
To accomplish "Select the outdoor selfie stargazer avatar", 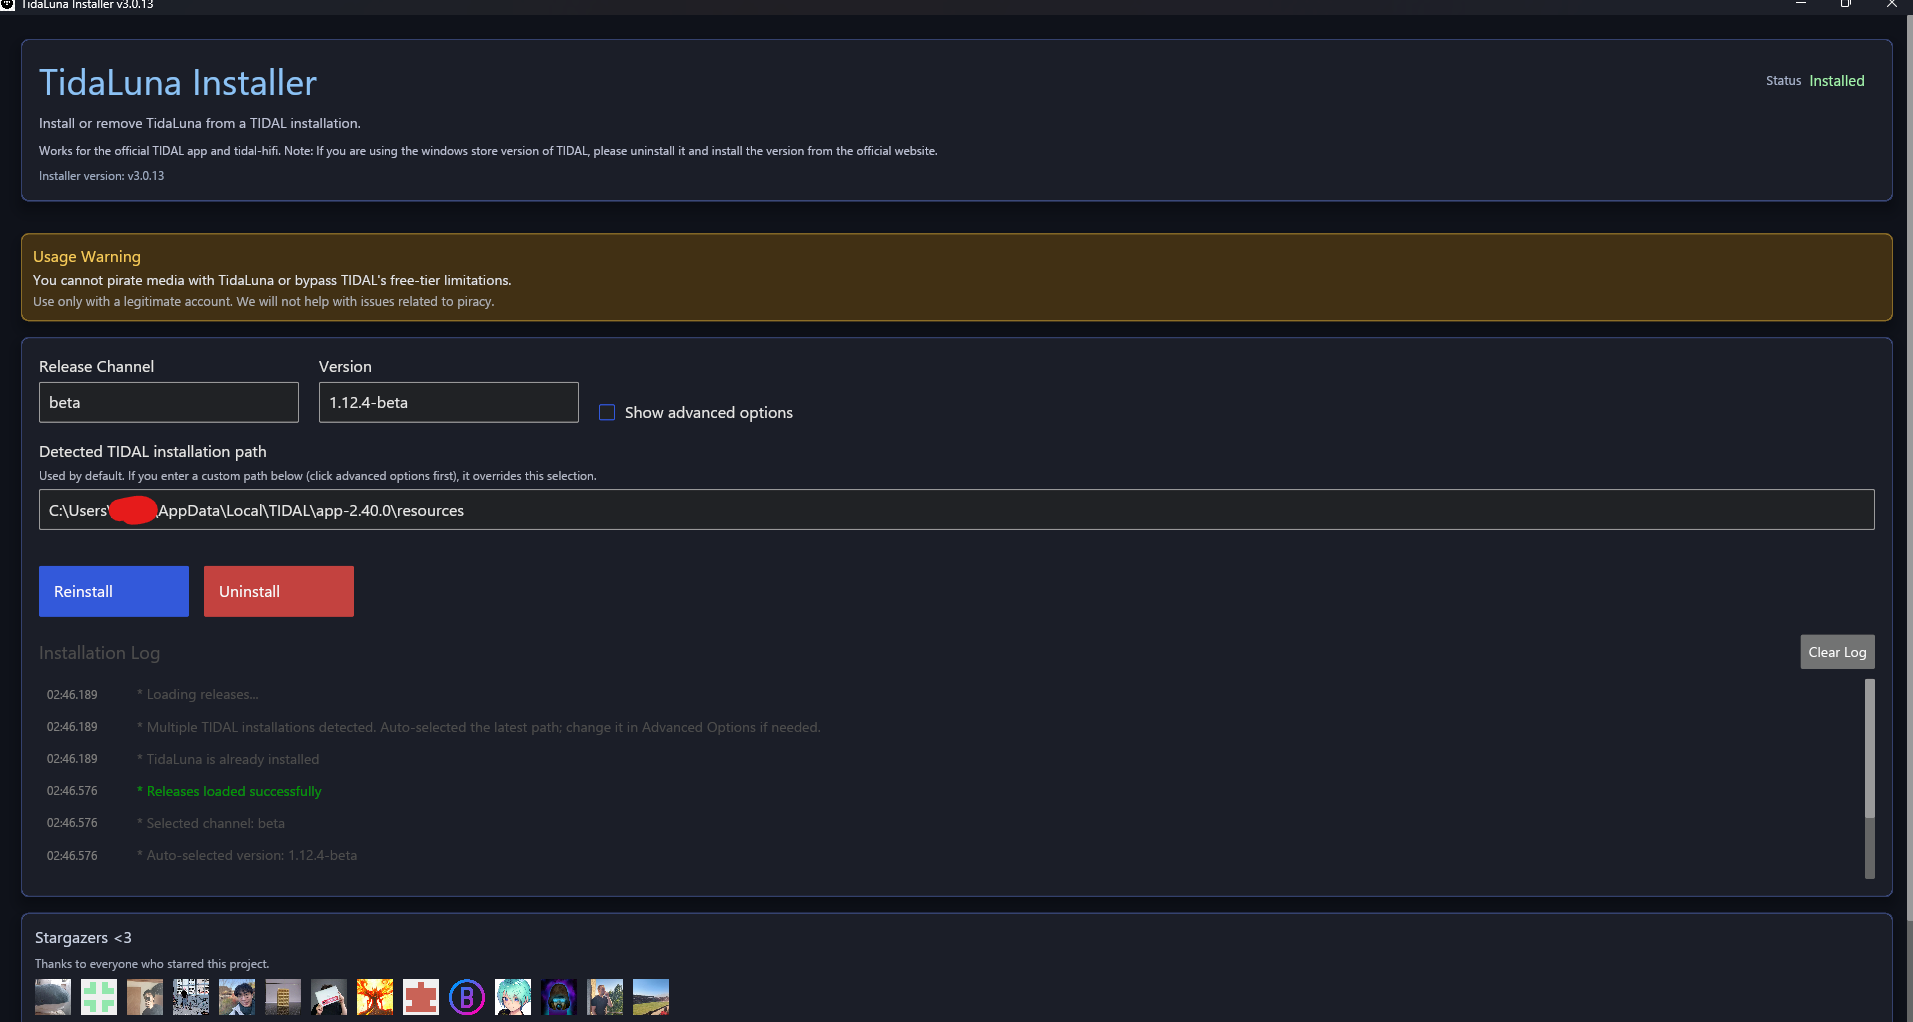I will (605, 996).
